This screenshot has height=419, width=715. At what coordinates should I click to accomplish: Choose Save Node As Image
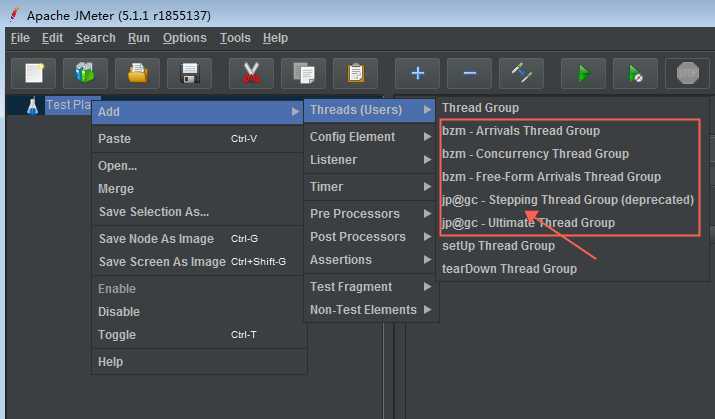[198, 238]
